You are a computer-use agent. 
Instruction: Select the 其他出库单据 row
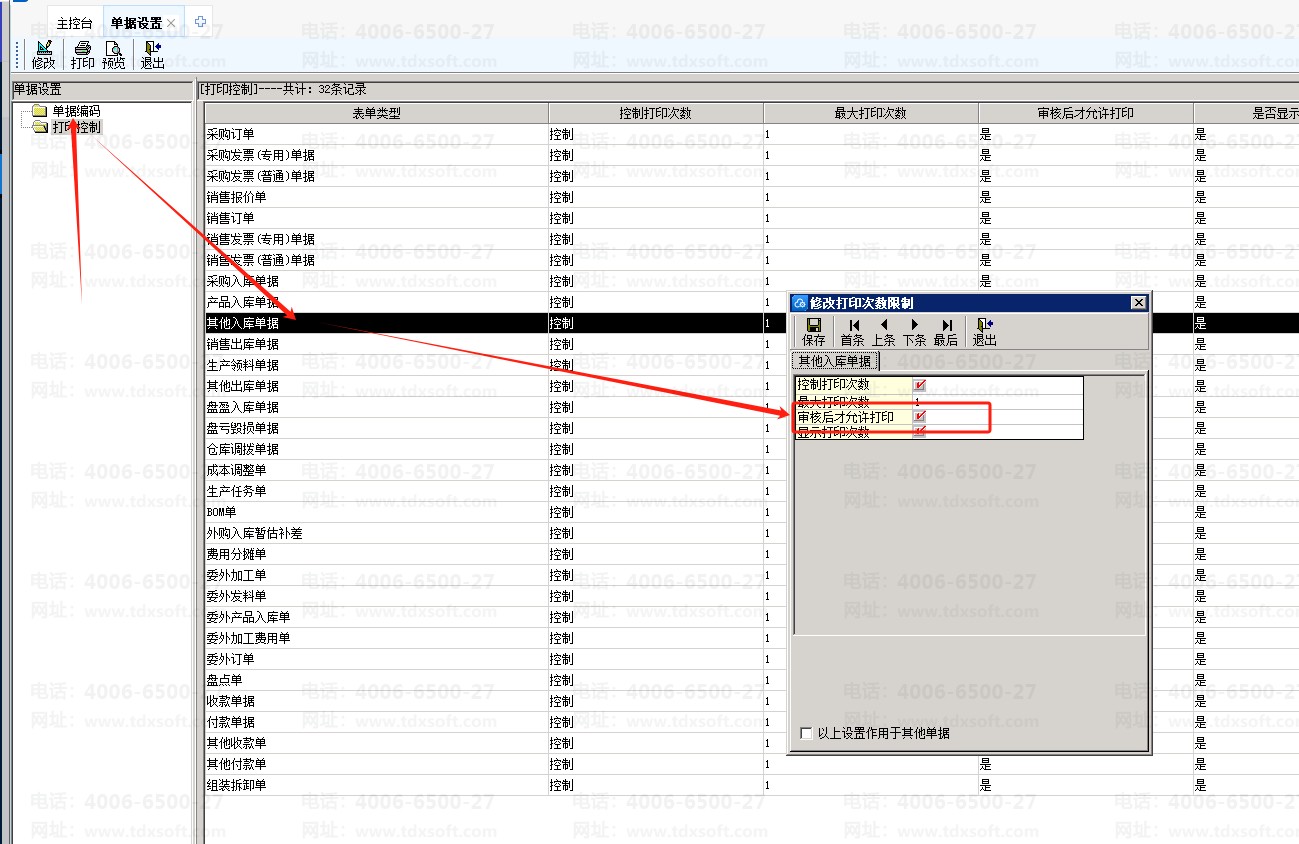point(752,386)
